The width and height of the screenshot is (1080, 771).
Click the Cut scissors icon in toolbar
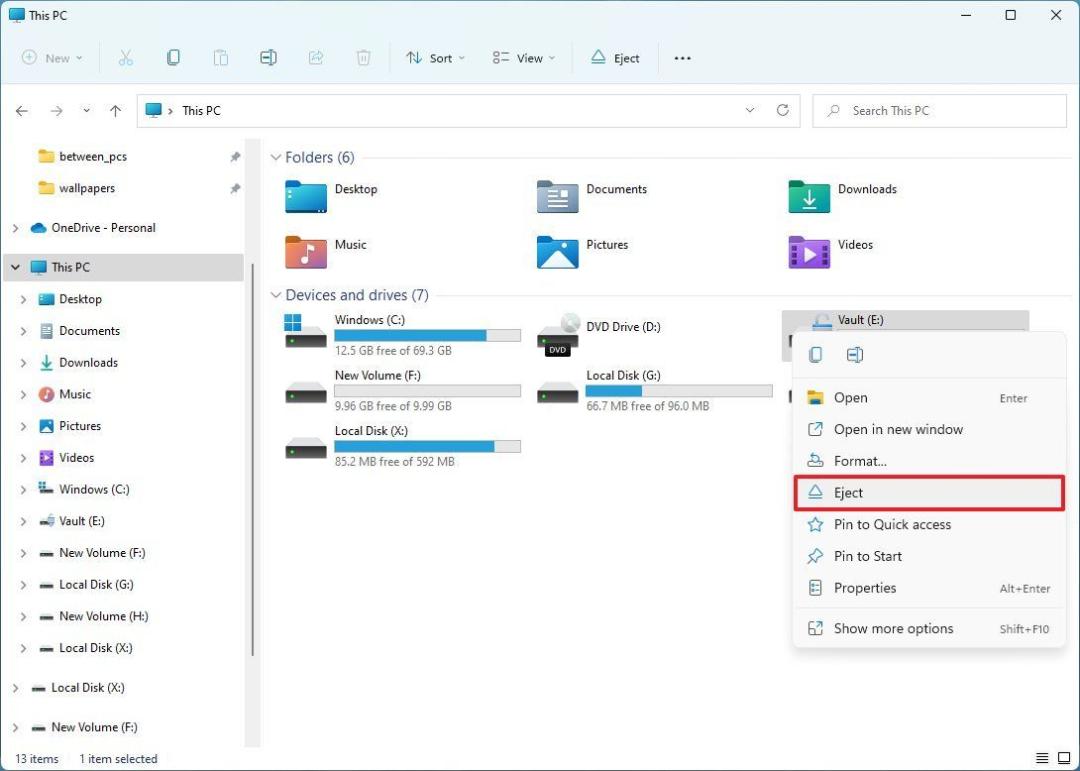[125, 58]
